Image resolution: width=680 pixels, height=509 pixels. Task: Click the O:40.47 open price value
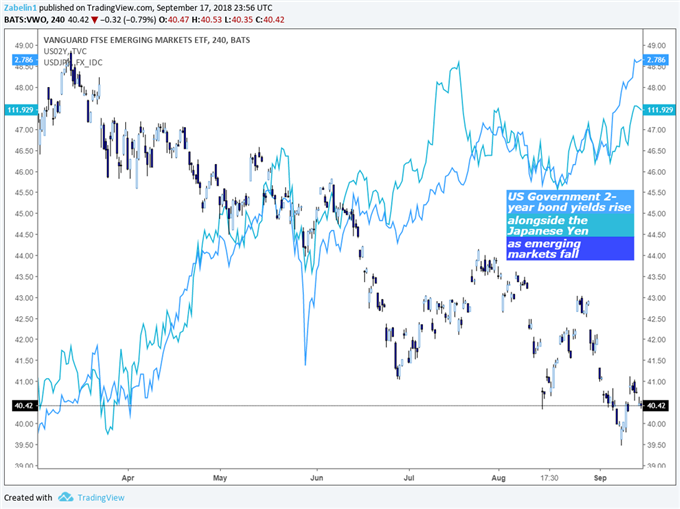coord(174,20)
